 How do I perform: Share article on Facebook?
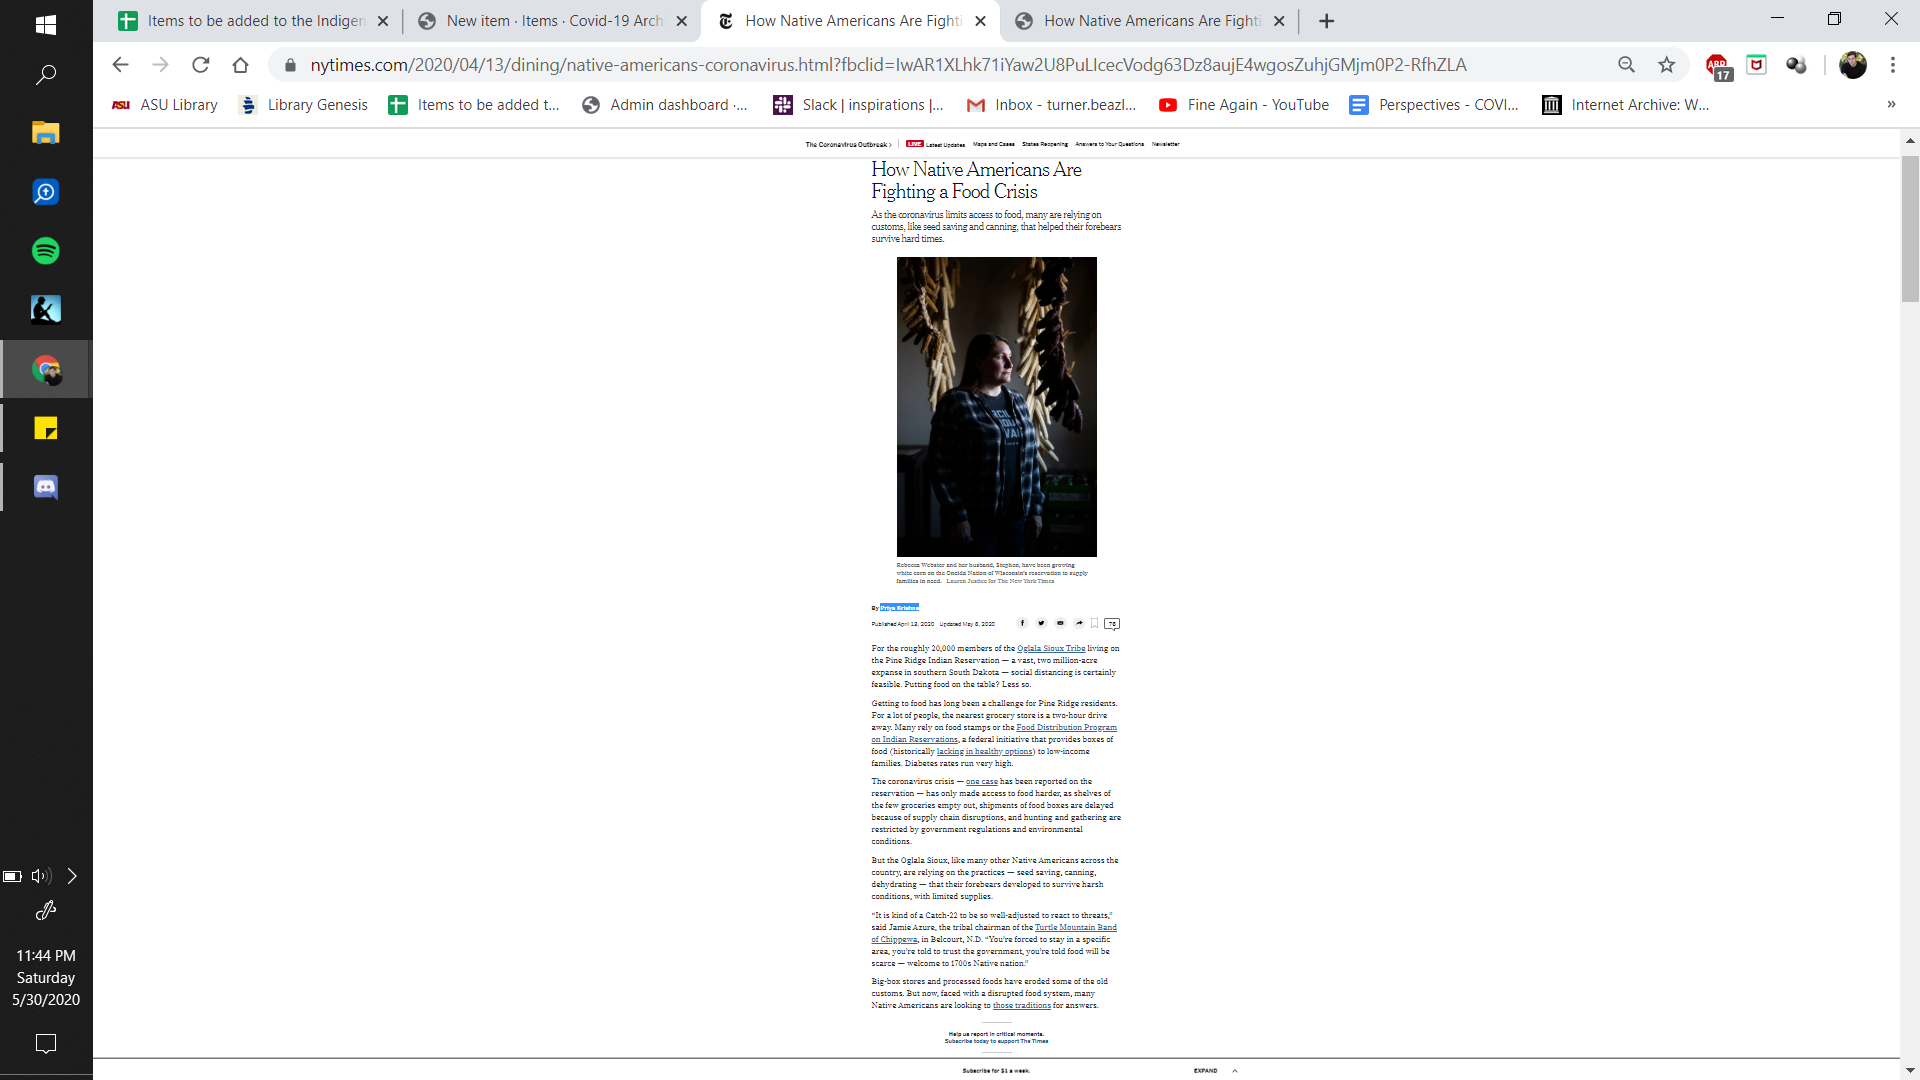coord(1022,623)
